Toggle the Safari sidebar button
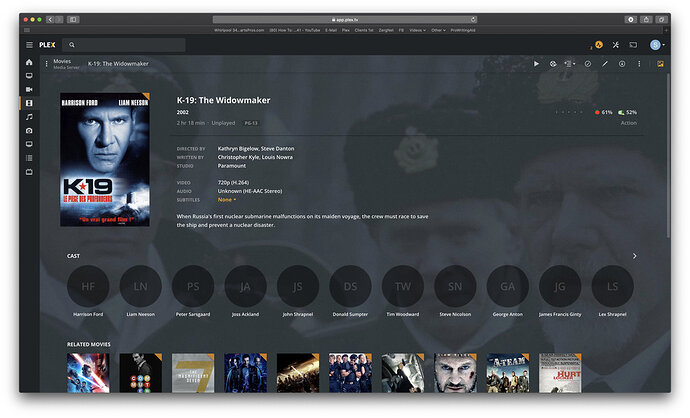Screen dimensions: 690x418 [x=73, y=19]
